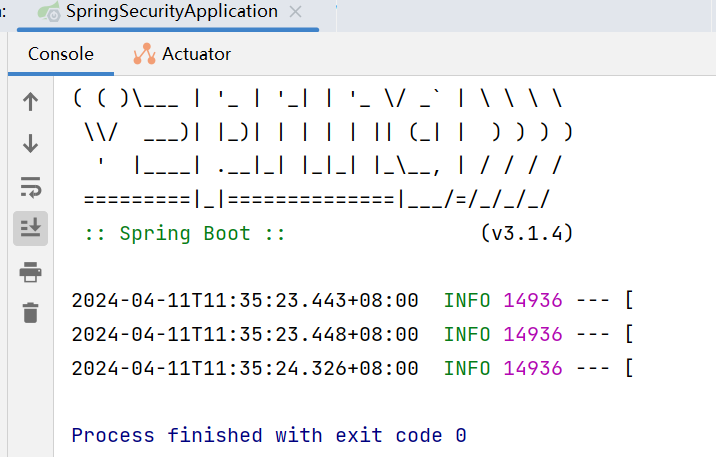Close the SpringSecurityApplication run tab
Viewport: 716px width, 457px height.
point(295,12)
